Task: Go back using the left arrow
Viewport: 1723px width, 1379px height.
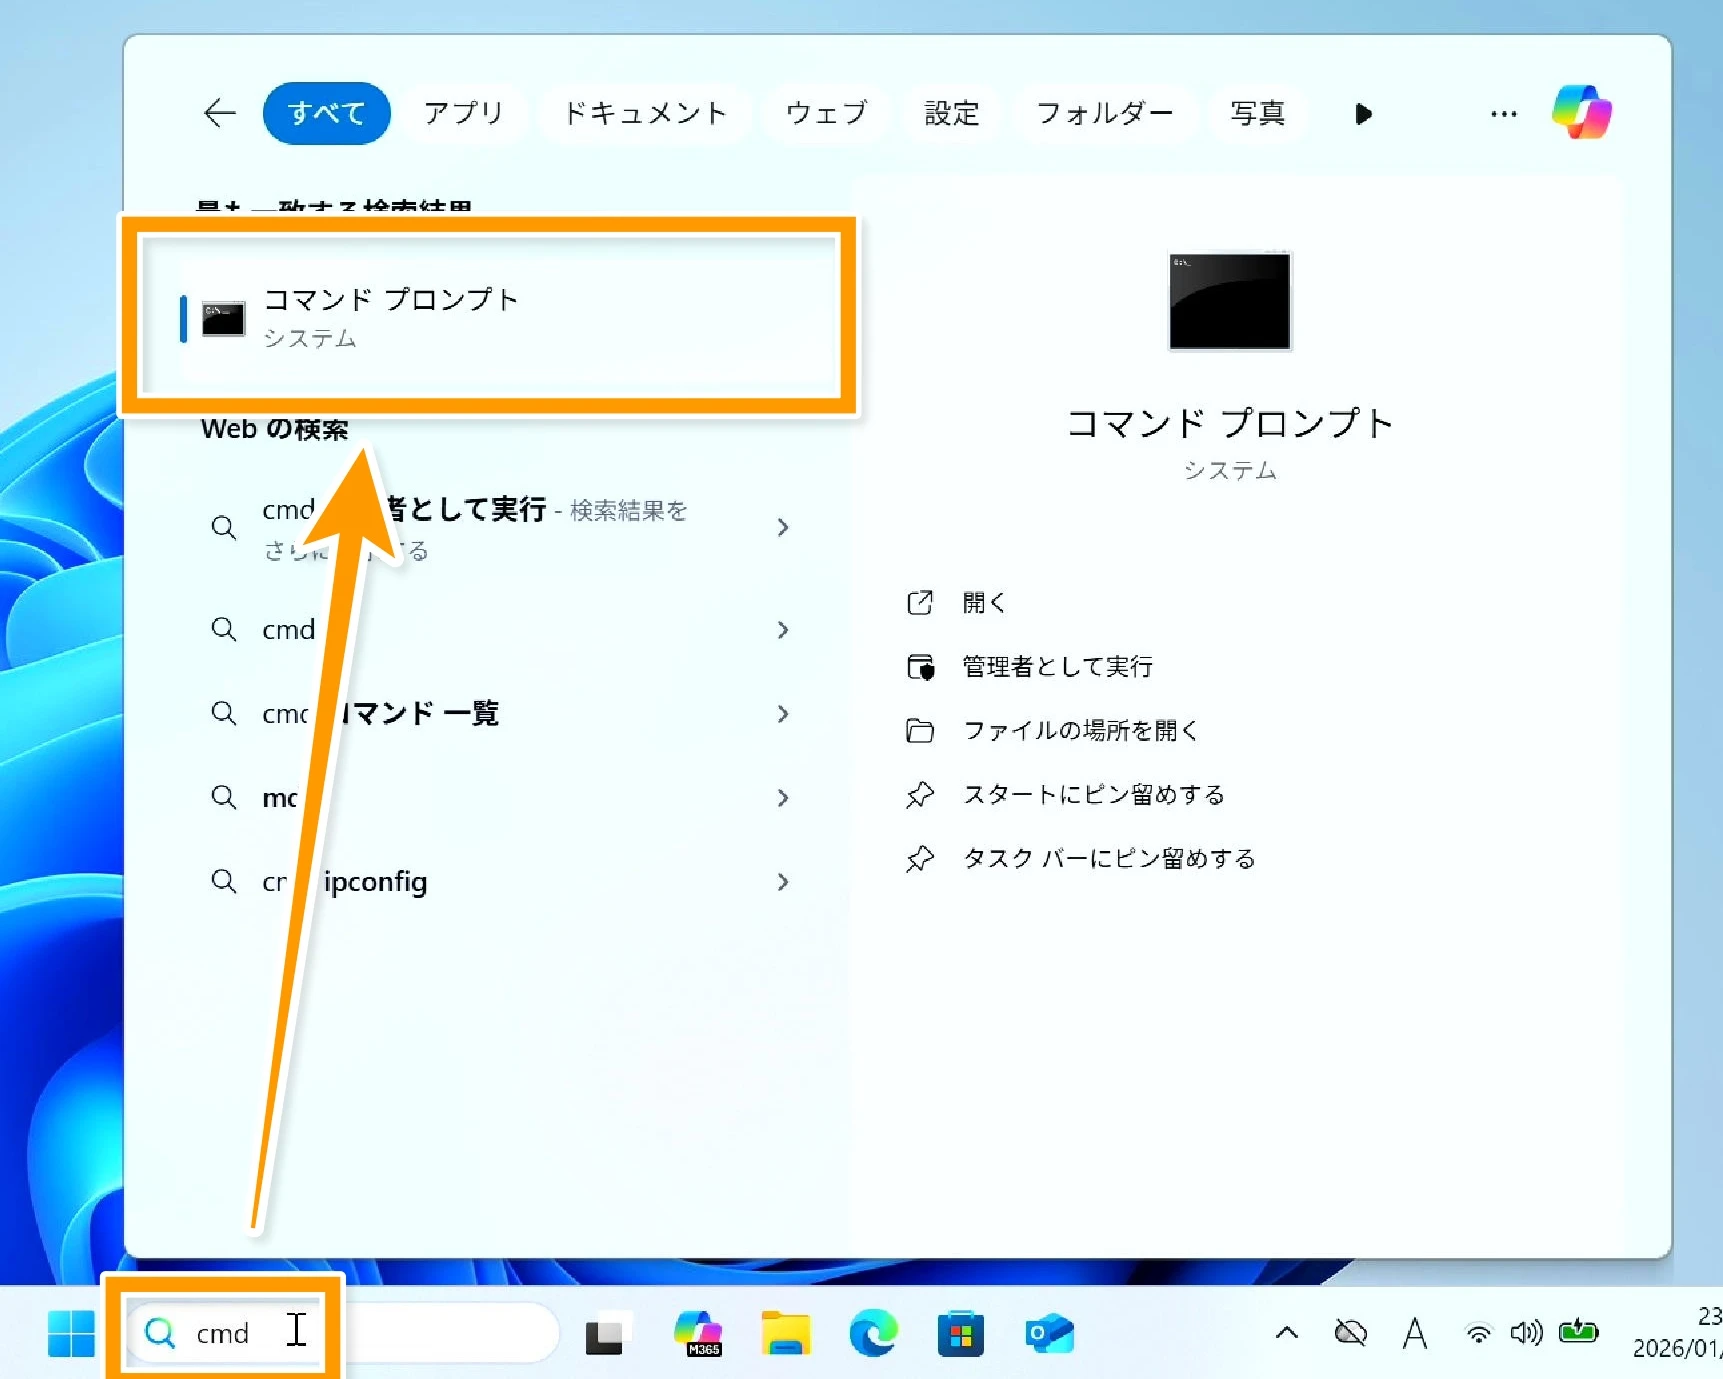Action: coord(219,113)
